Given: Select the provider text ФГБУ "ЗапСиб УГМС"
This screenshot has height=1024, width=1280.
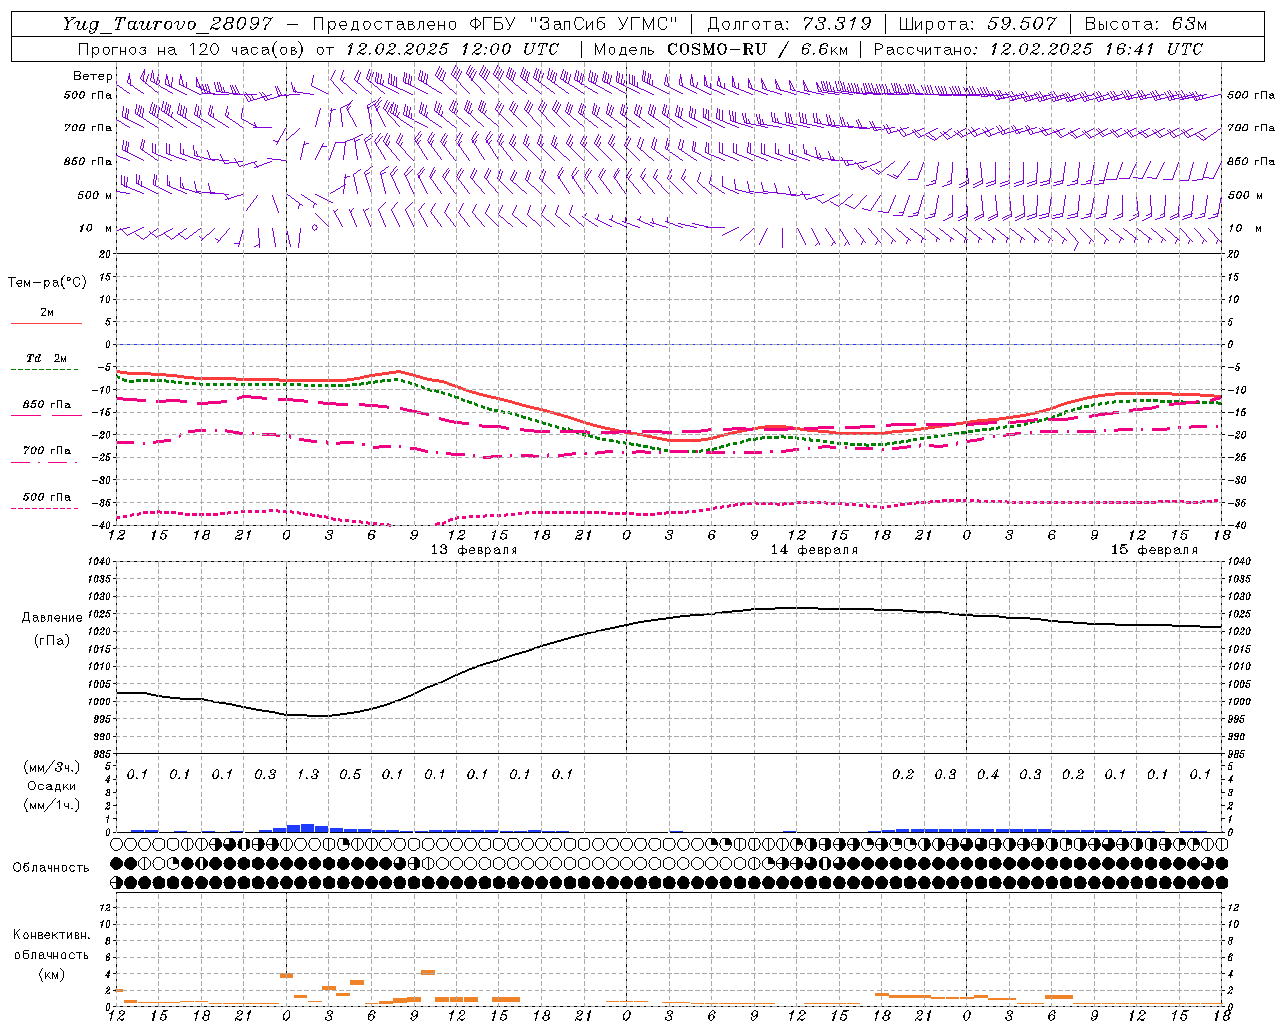Looking at the screenshot, I should pyautogui.click(x=572, y=24).
